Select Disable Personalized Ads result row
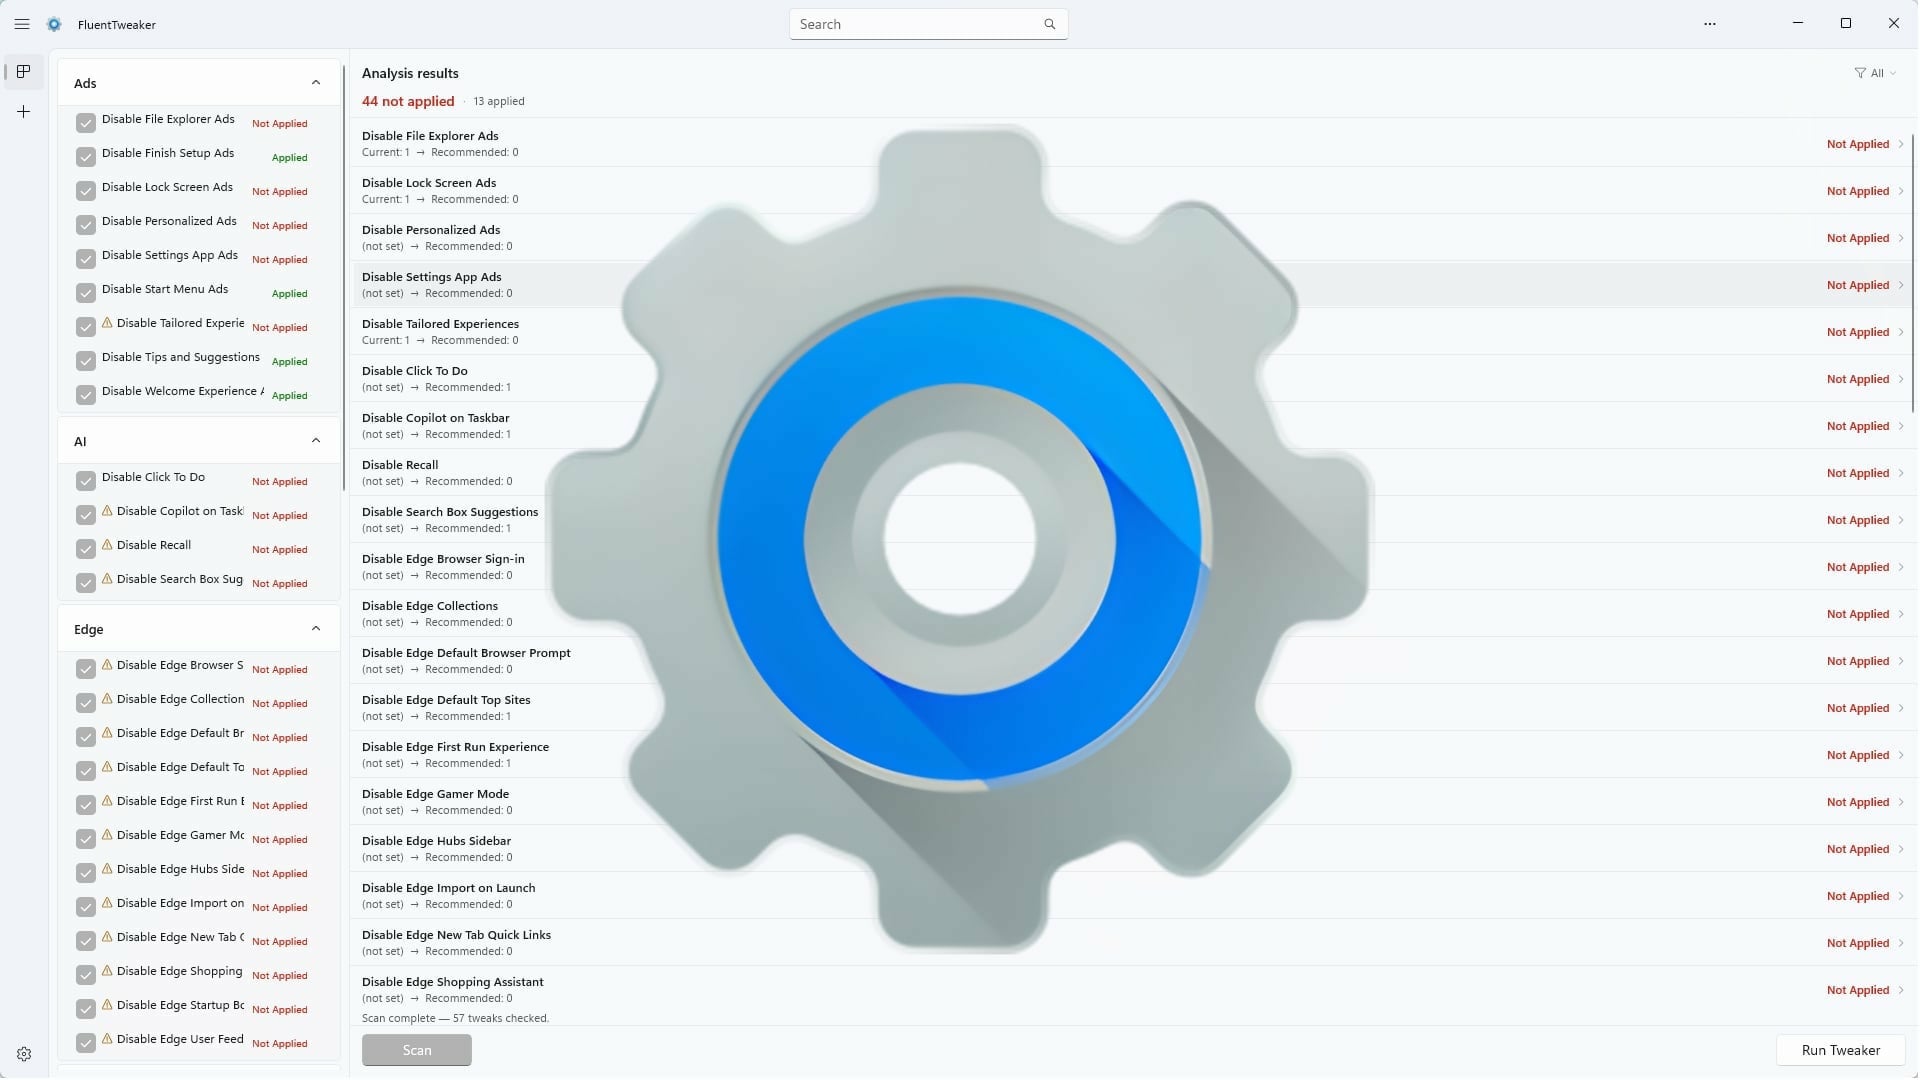The image size is (1920, 1080). (x=1131, y=238)
